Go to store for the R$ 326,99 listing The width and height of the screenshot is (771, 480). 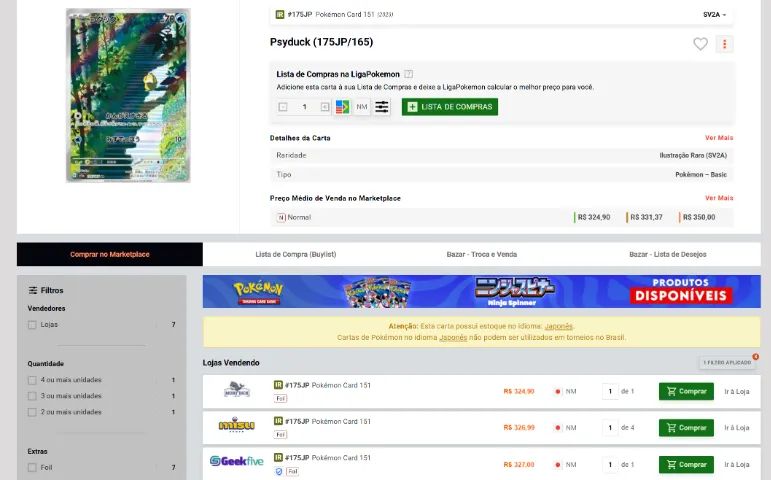(737, 428)
